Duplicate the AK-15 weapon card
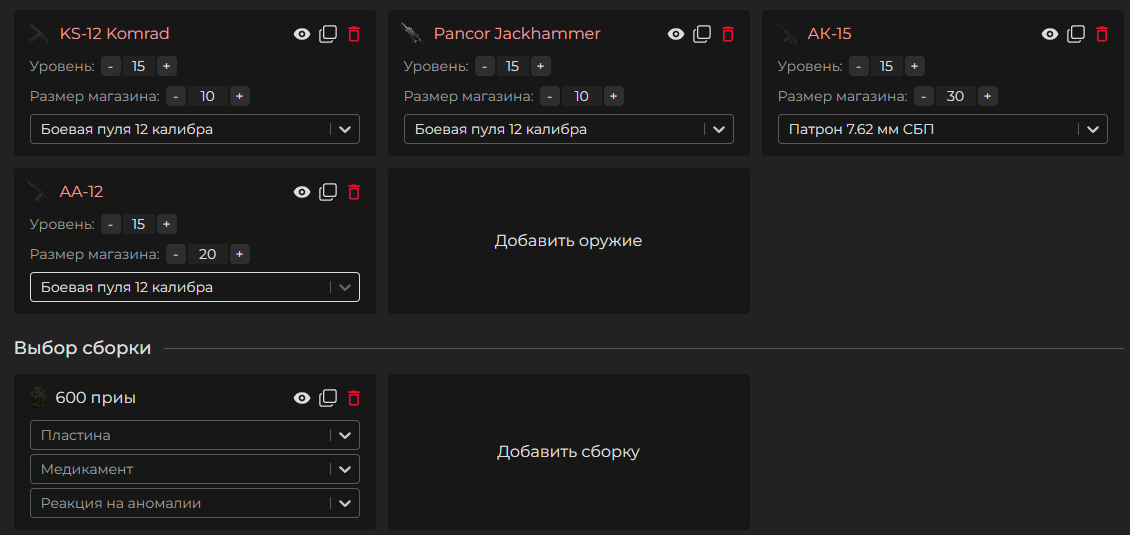Viewport: 1130px width, 535px height. pyautogui.click(x=1076, y=34)
